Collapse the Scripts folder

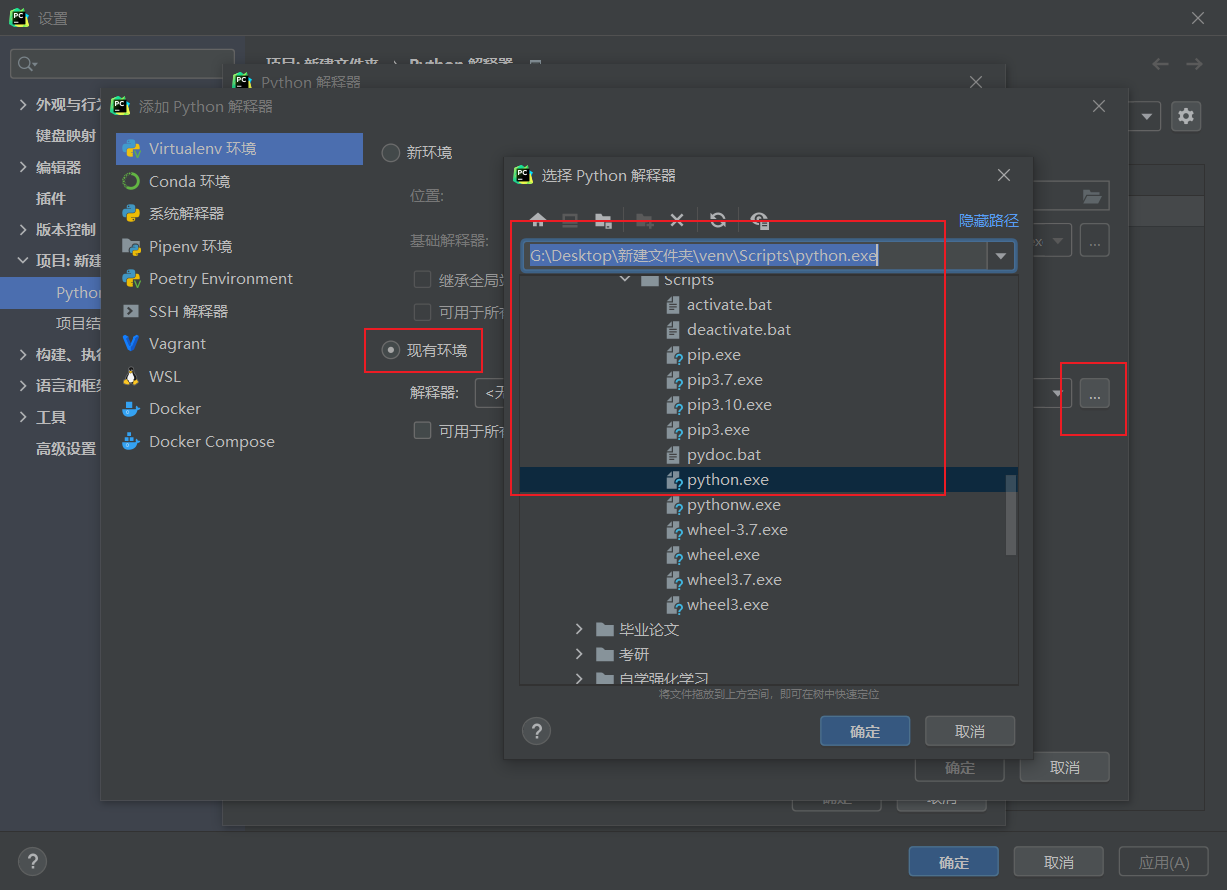click(x=624, y=280)
